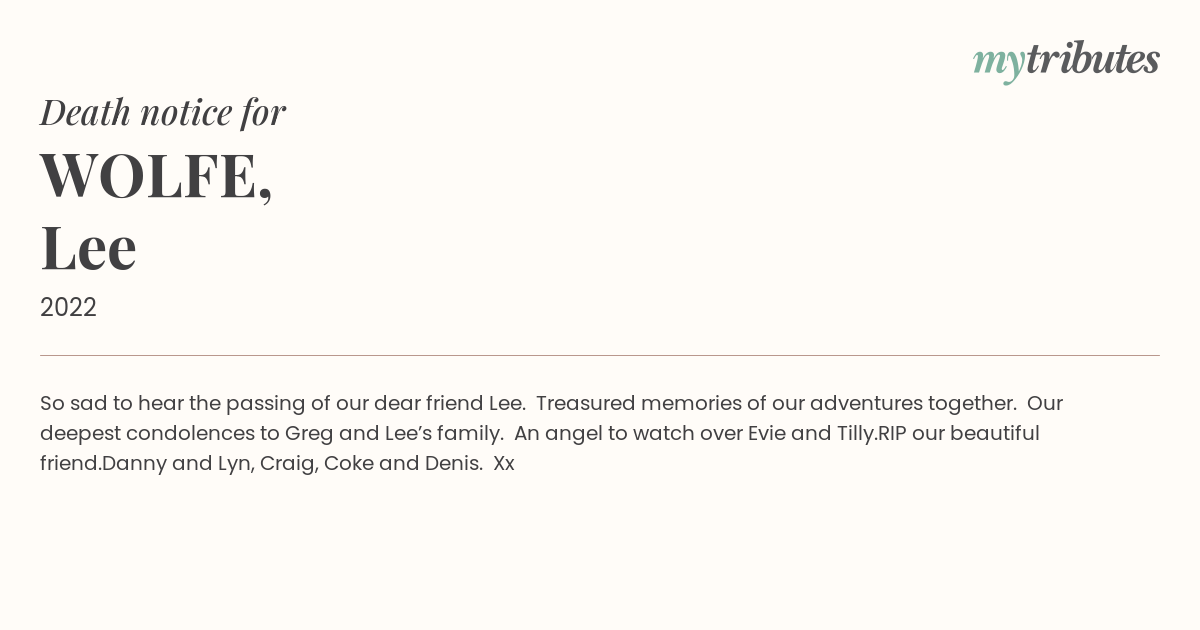Click the mytributes logo
1200x630 pixels.
click(x=1066, y=61)
